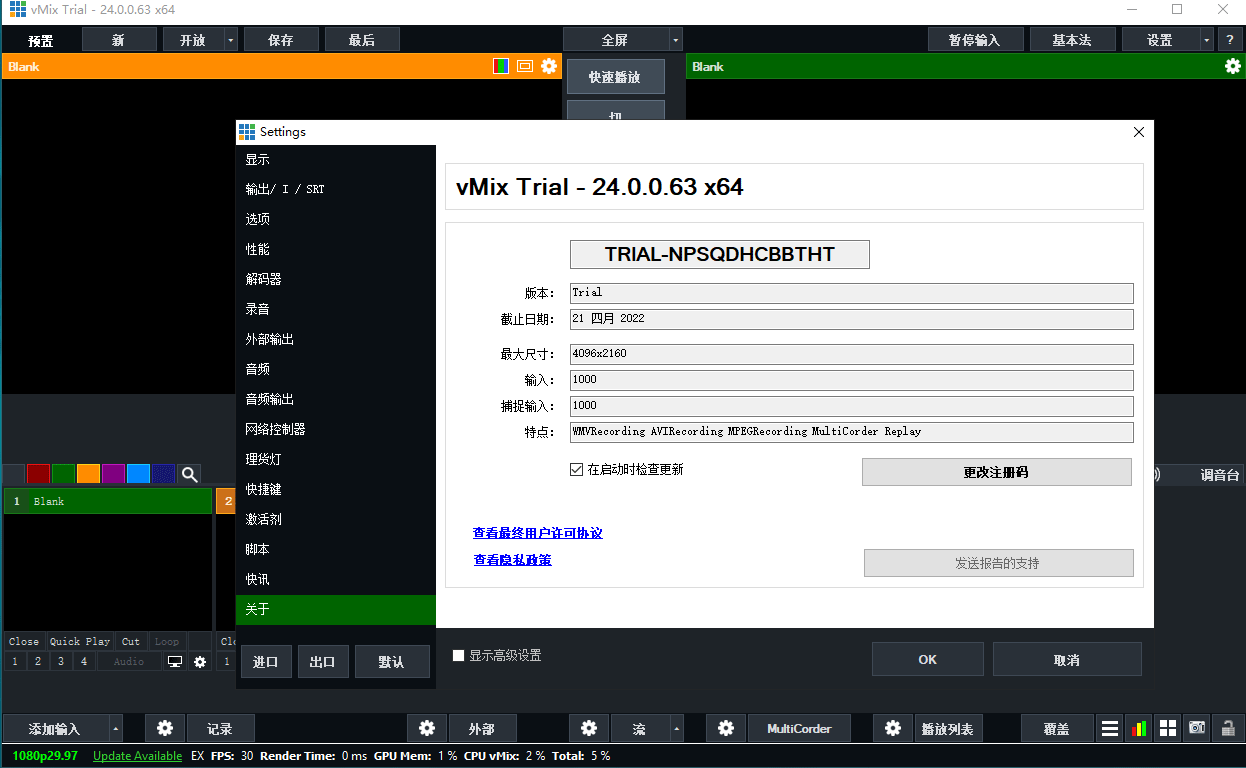1246x768 pixels.
Task: Open MultiCorder gear settings
Action: click(726, 728)
